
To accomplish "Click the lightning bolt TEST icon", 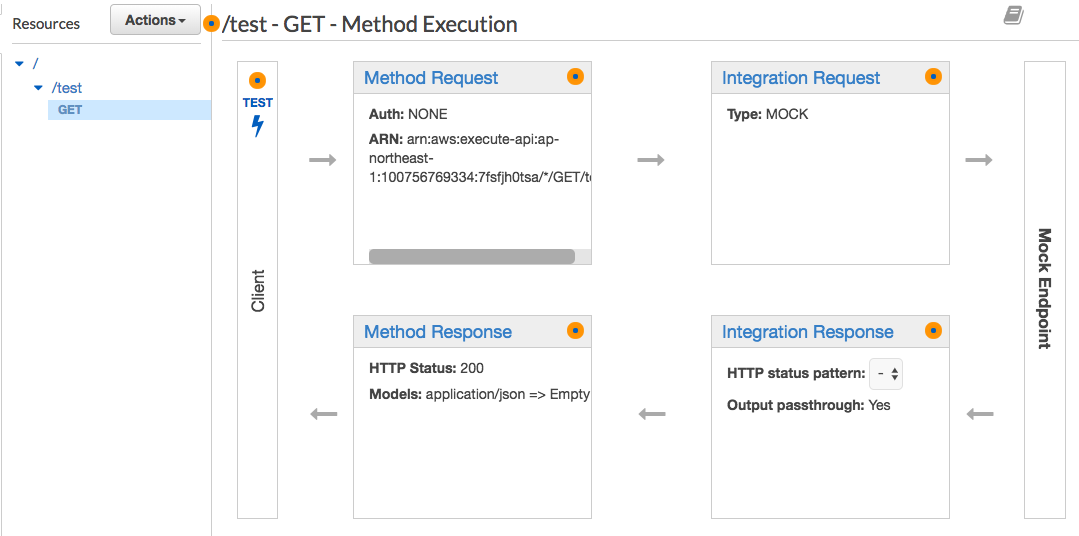I will (x=257, y=126).
